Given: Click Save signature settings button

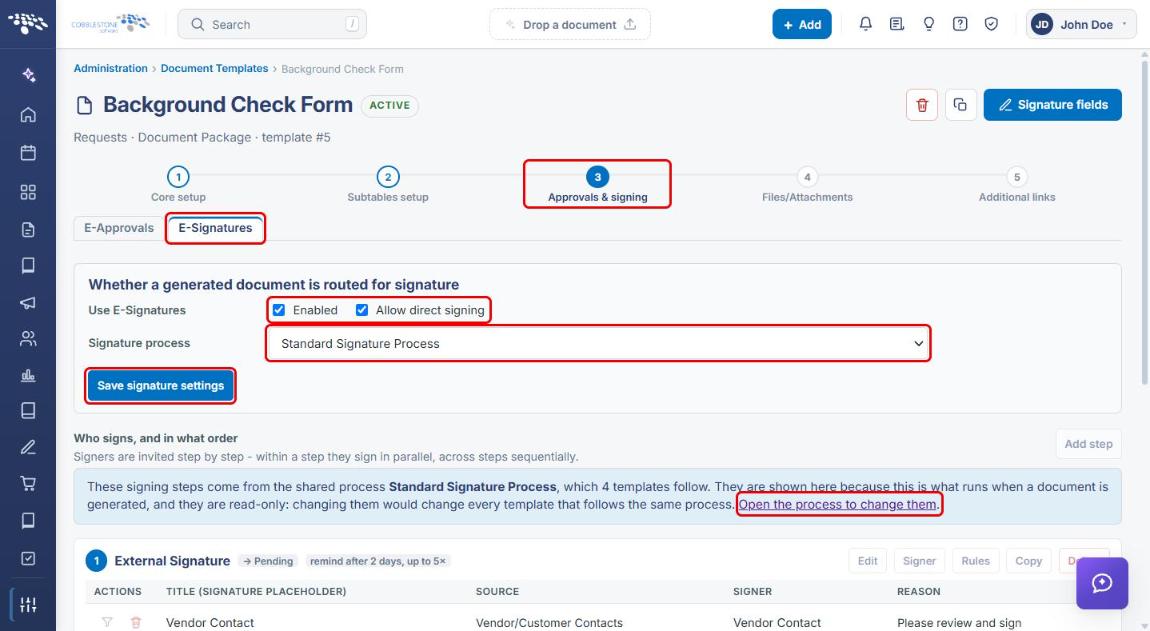Looking at the screenshot, I should pyautogui.click(x=161, y=385).
